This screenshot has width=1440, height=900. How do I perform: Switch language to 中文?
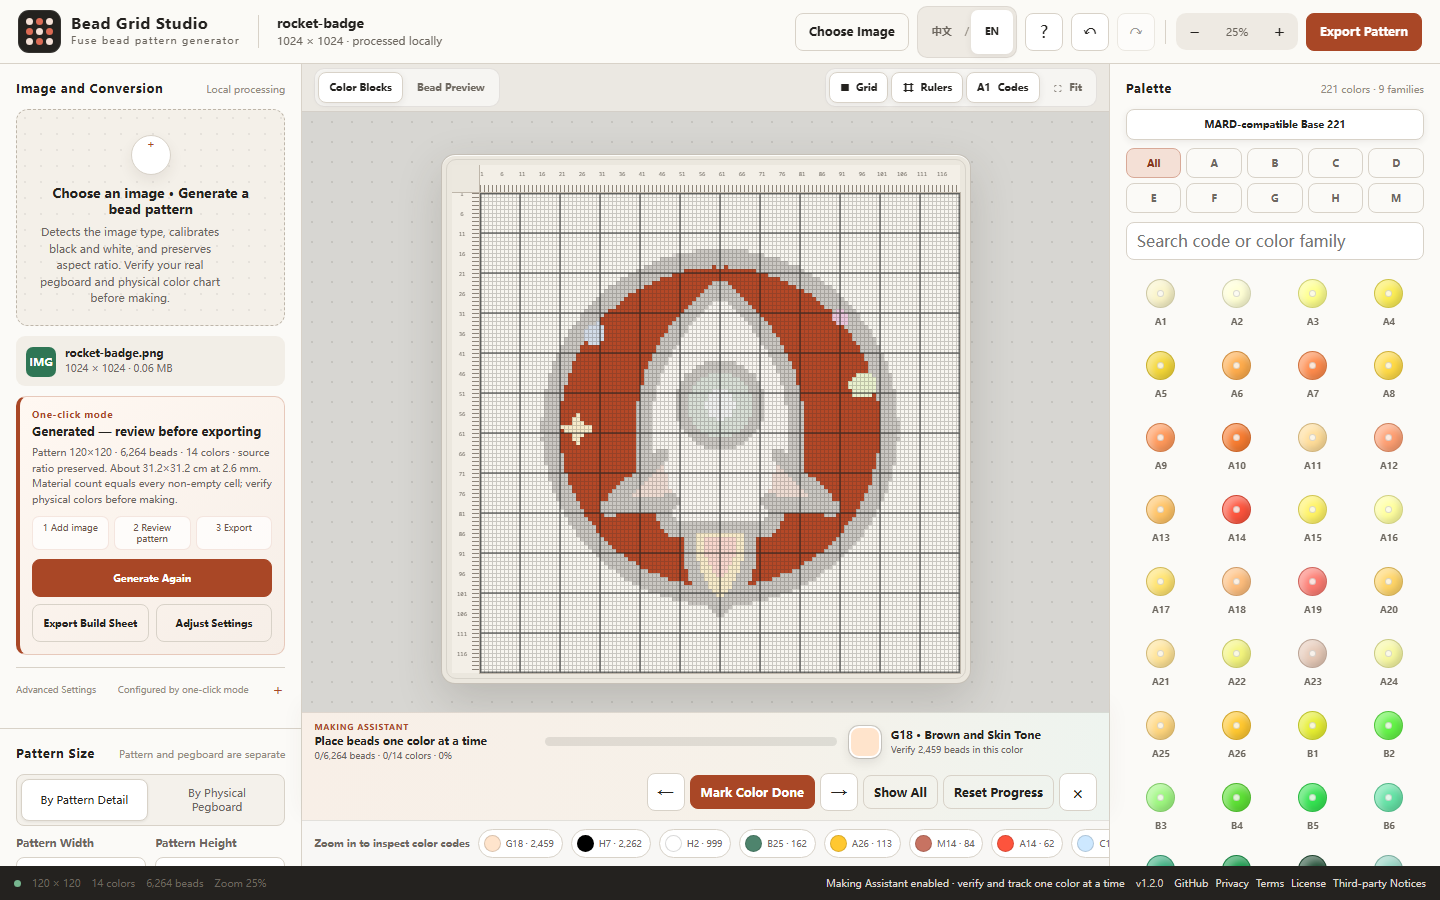click(942, 32)
